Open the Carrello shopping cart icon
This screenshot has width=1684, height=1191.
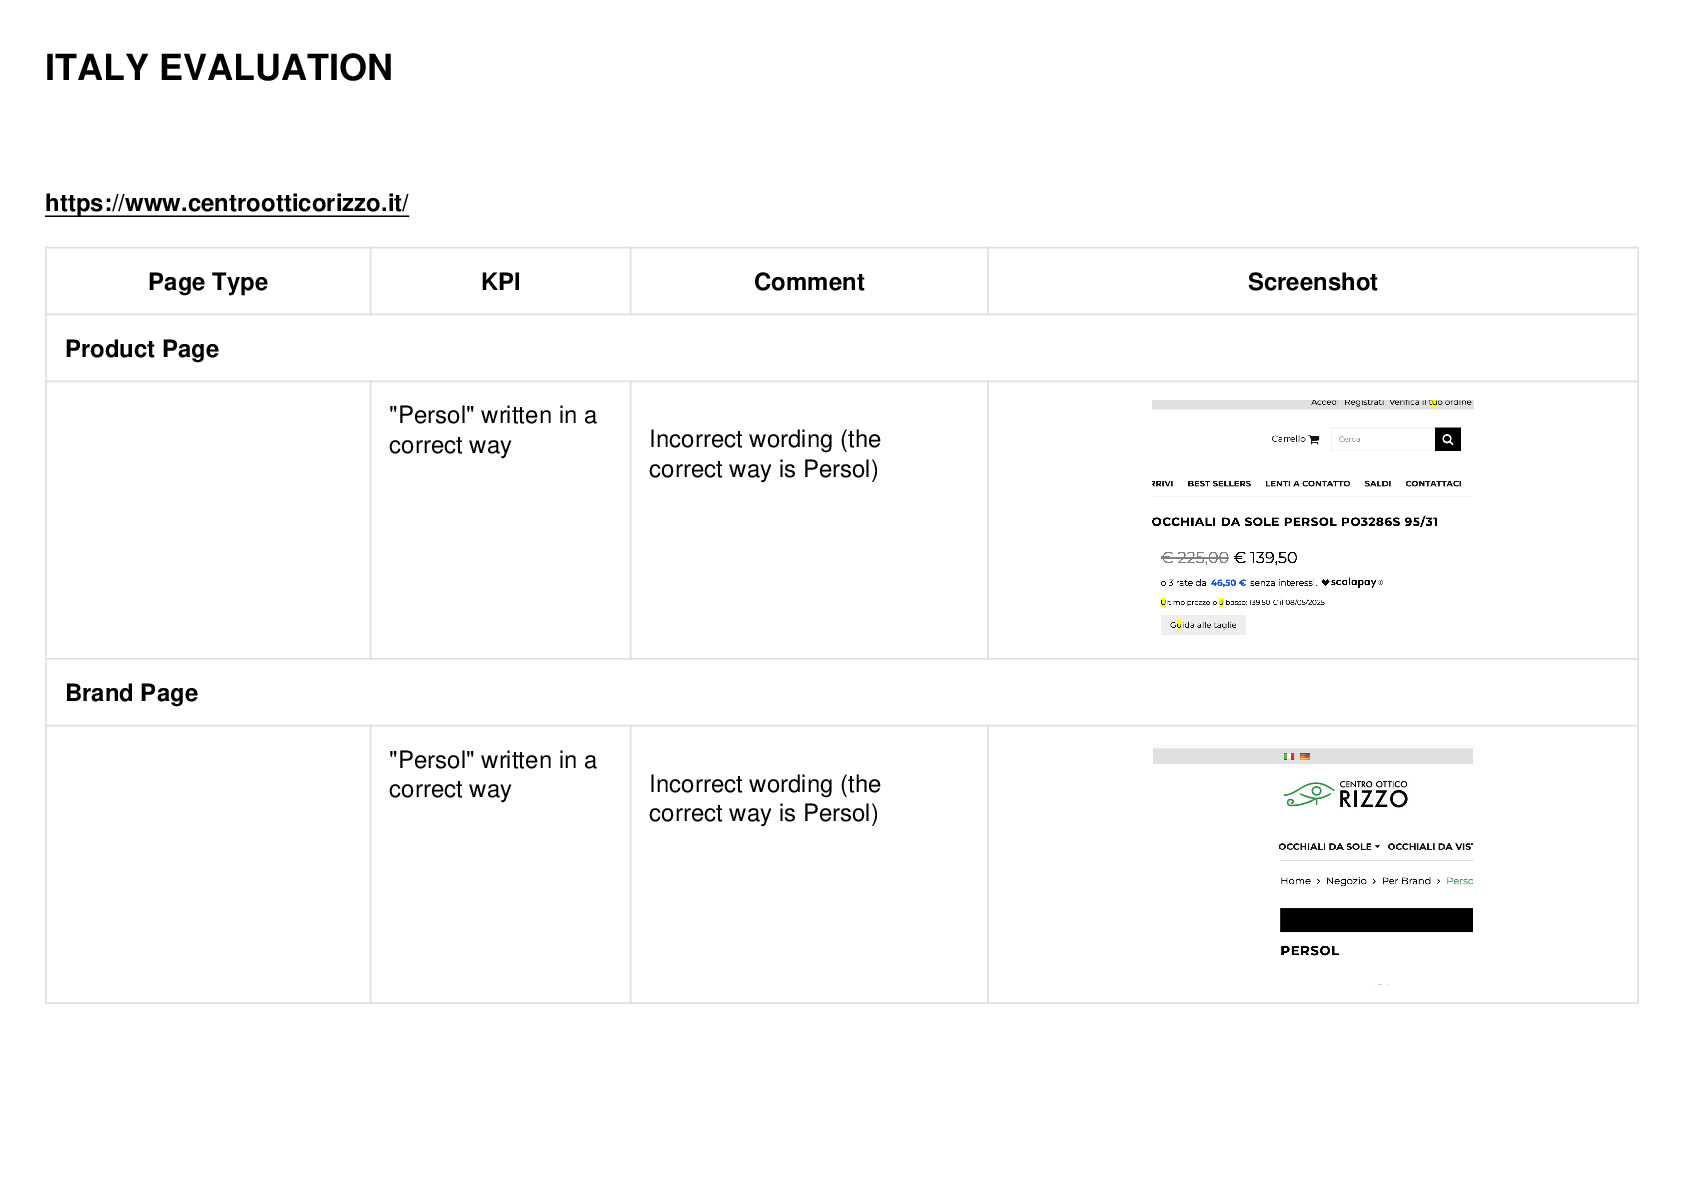pyautogui.click(x=1314, y=439)
